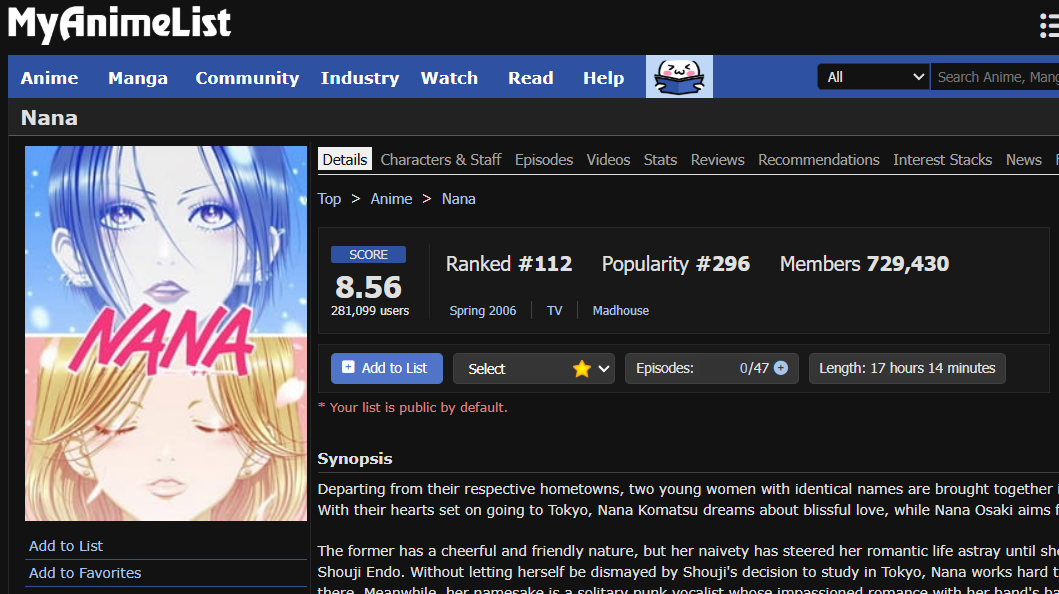1059x594 pixels.
Task: Click the plus icon on Add to List button
Action: coord(348,367)
